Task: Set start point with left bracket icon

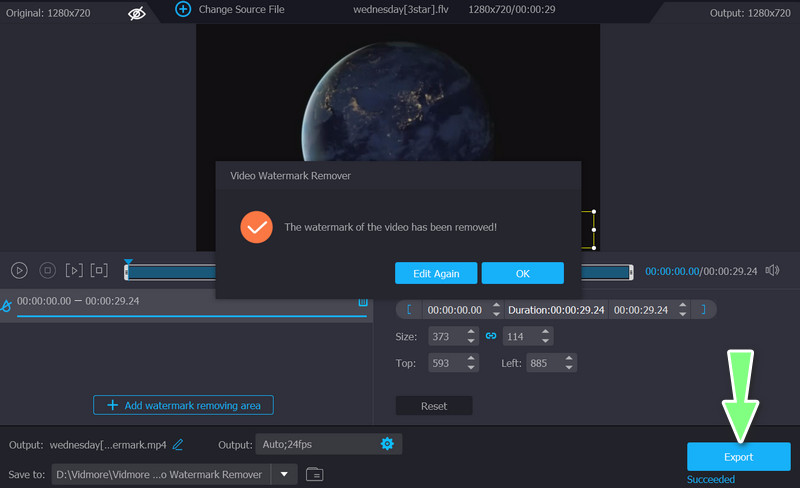Action: [409, 310]
